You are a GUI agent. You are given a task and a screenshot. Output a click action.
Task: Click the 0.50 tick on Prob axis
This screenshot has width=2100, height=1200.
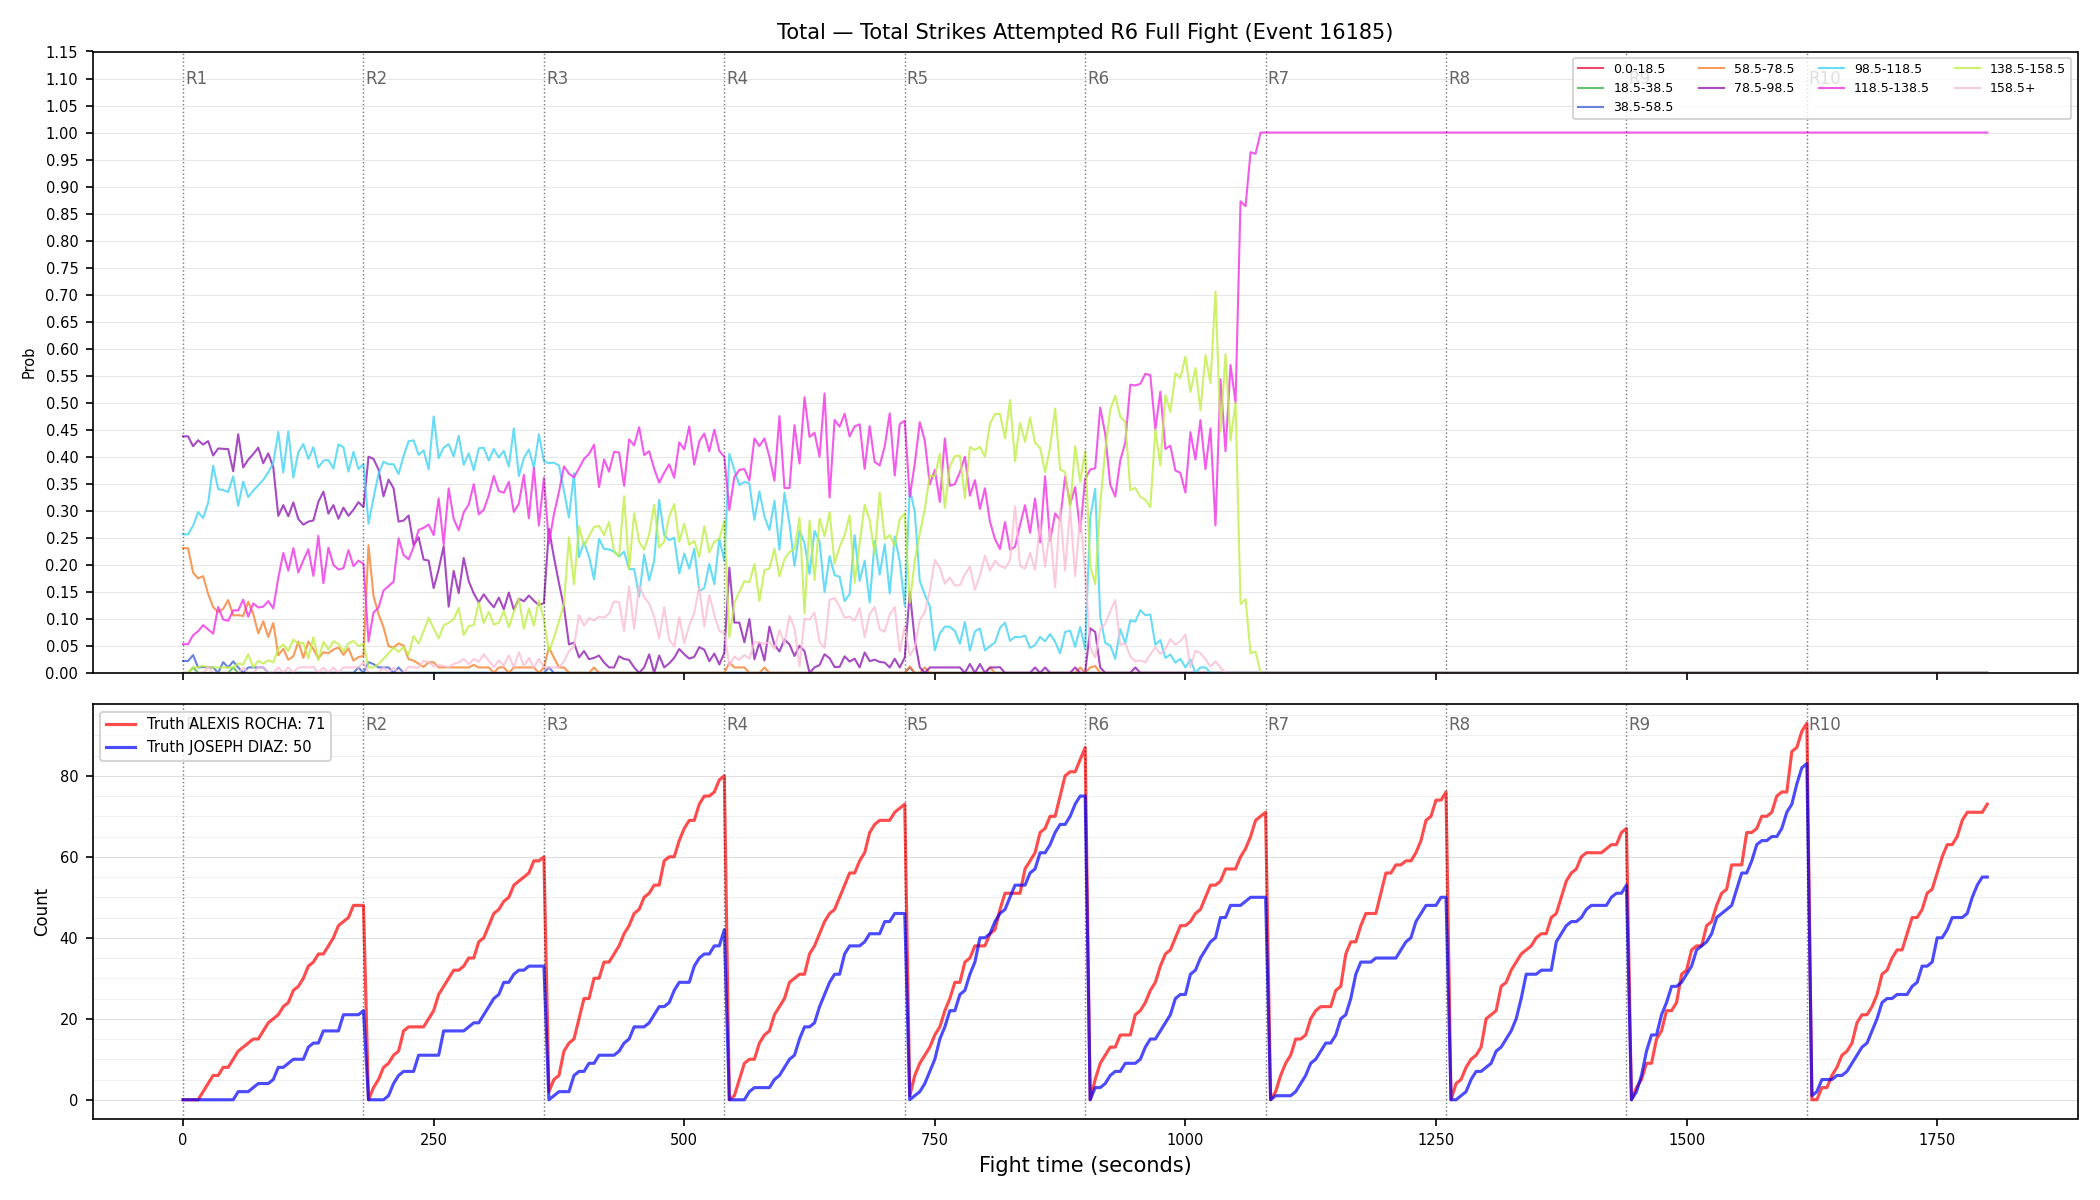pos(62,403)
